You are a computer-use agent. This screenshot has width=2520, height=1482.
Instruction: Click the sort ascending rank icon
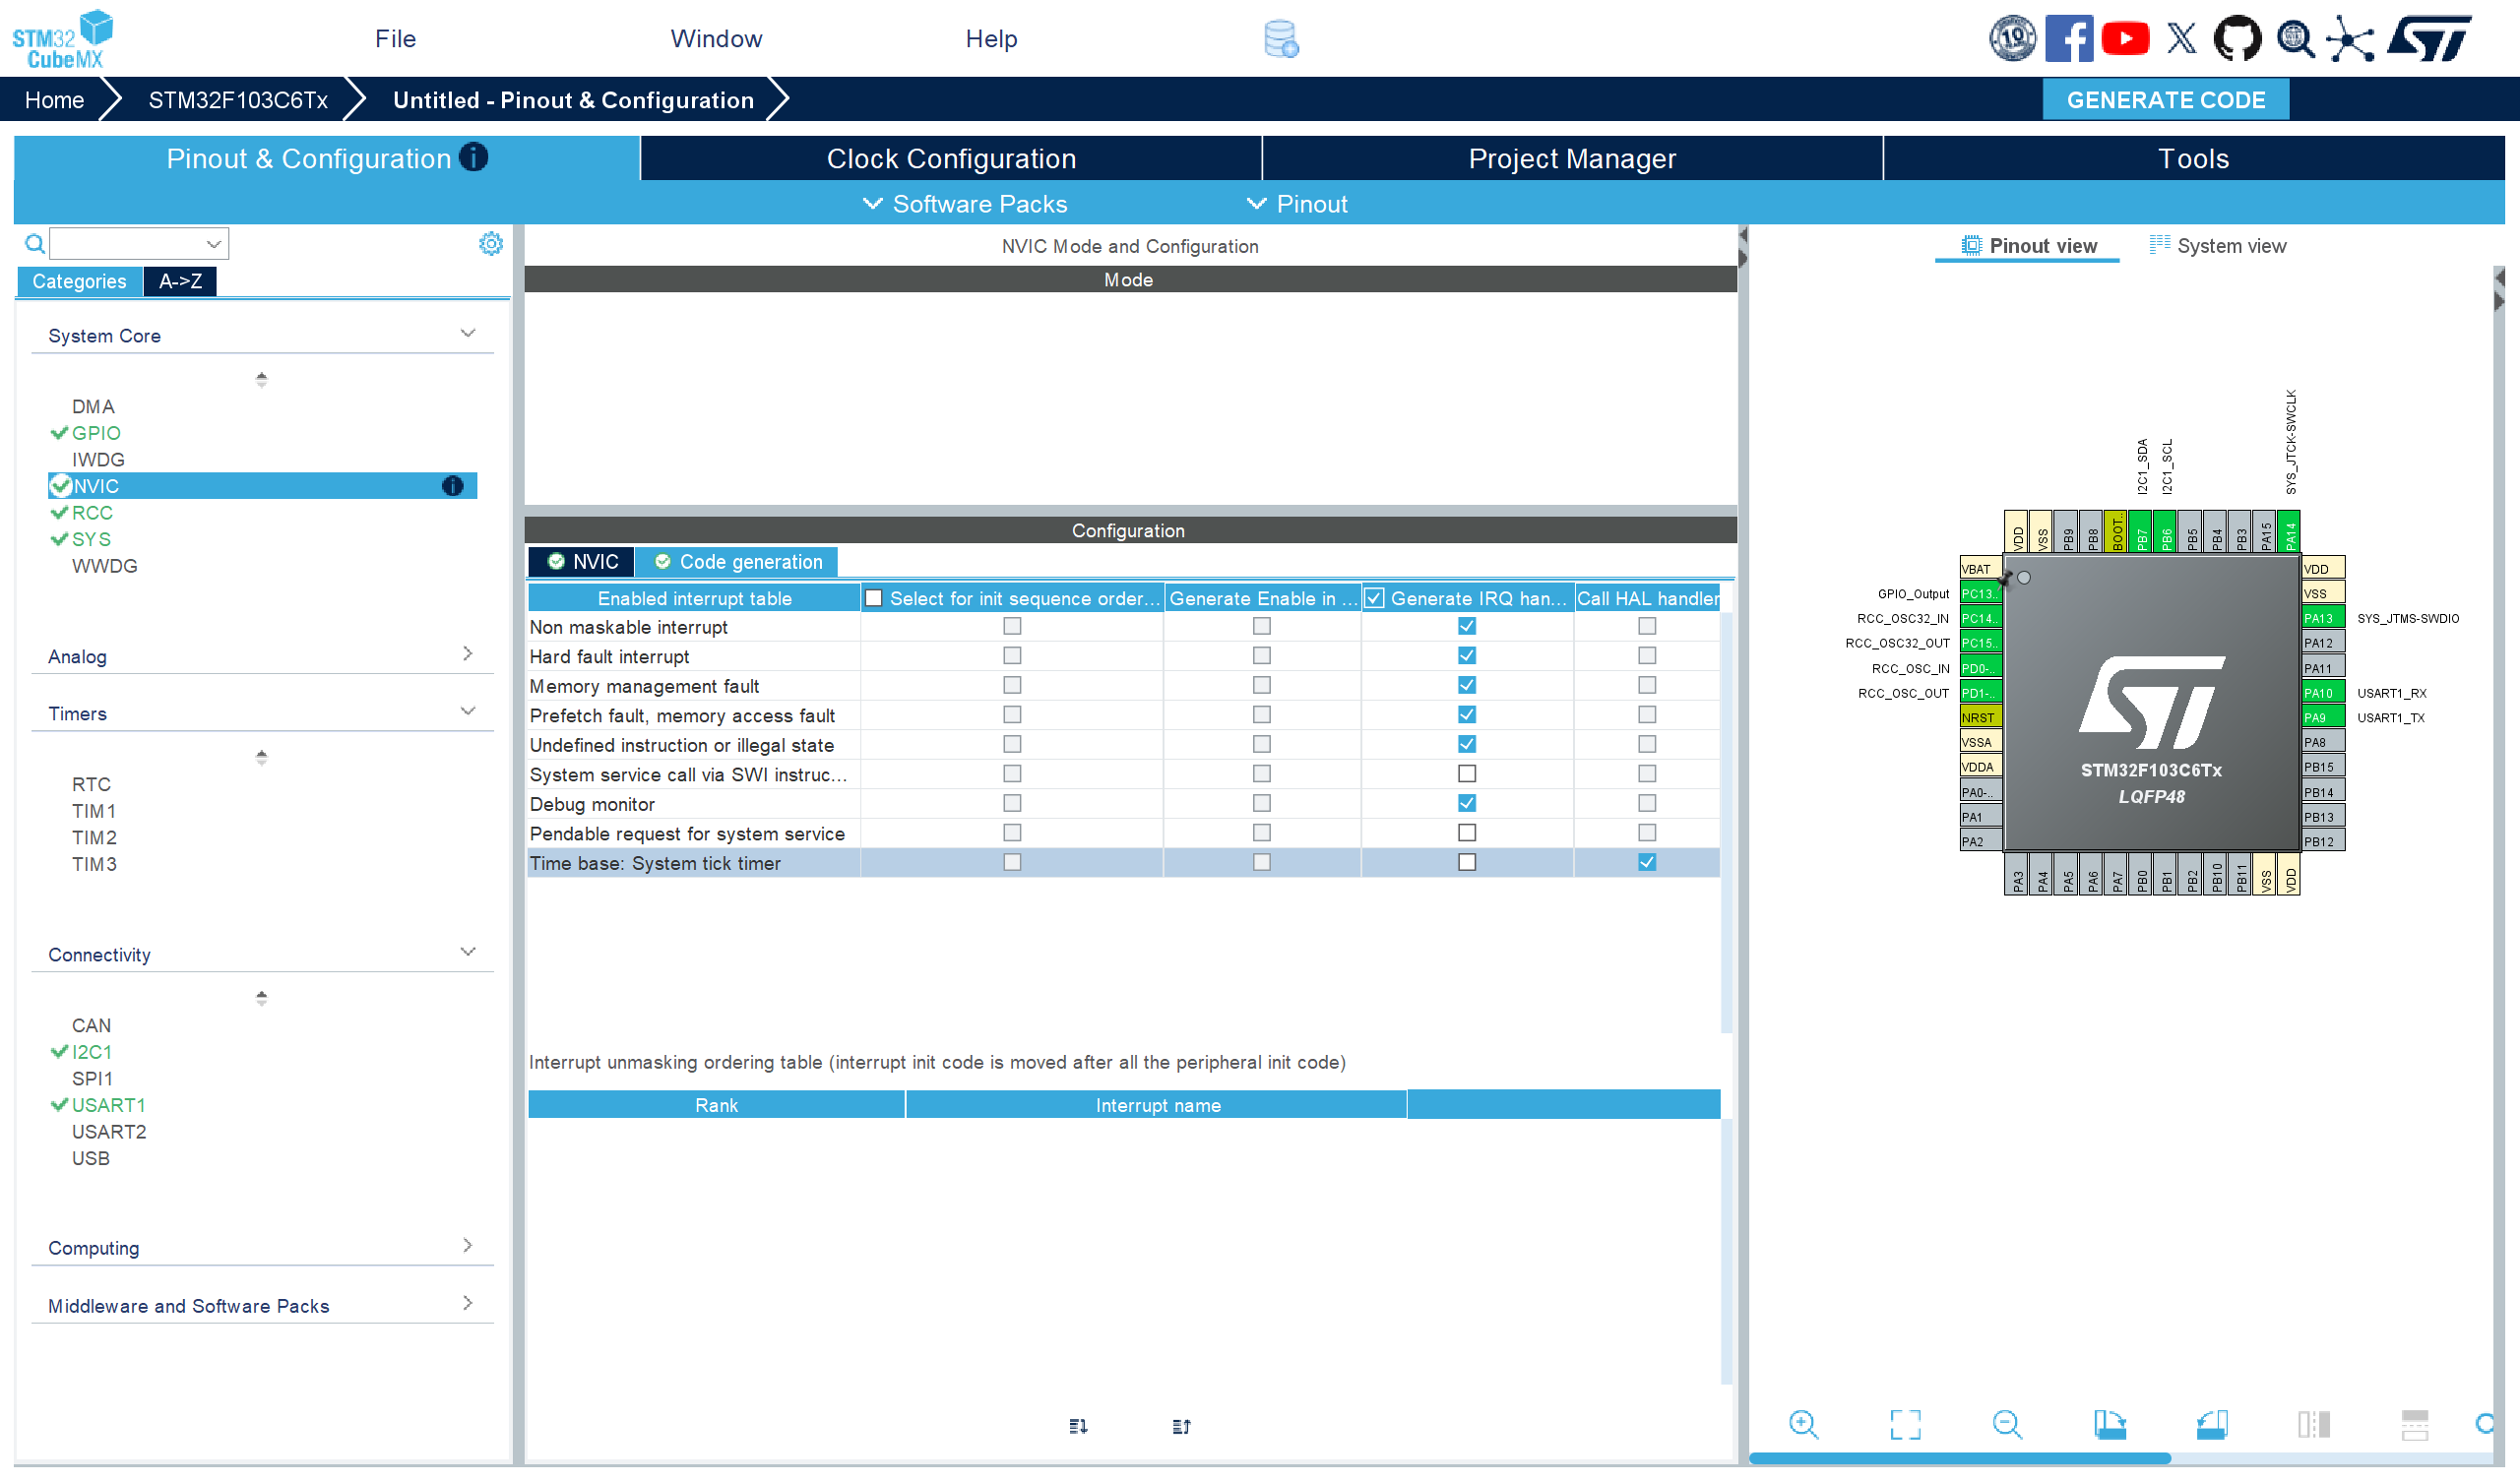tap(1182, 1426)
